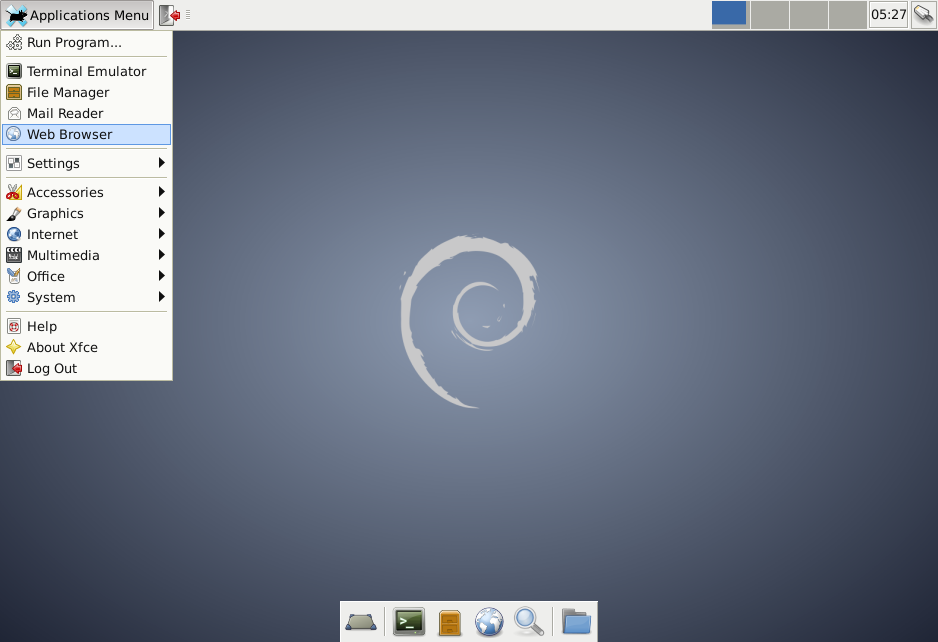The width and height of the screenshot is (938, 642).
Task: Expand the Settings submenu
Action: pos(86,163)
